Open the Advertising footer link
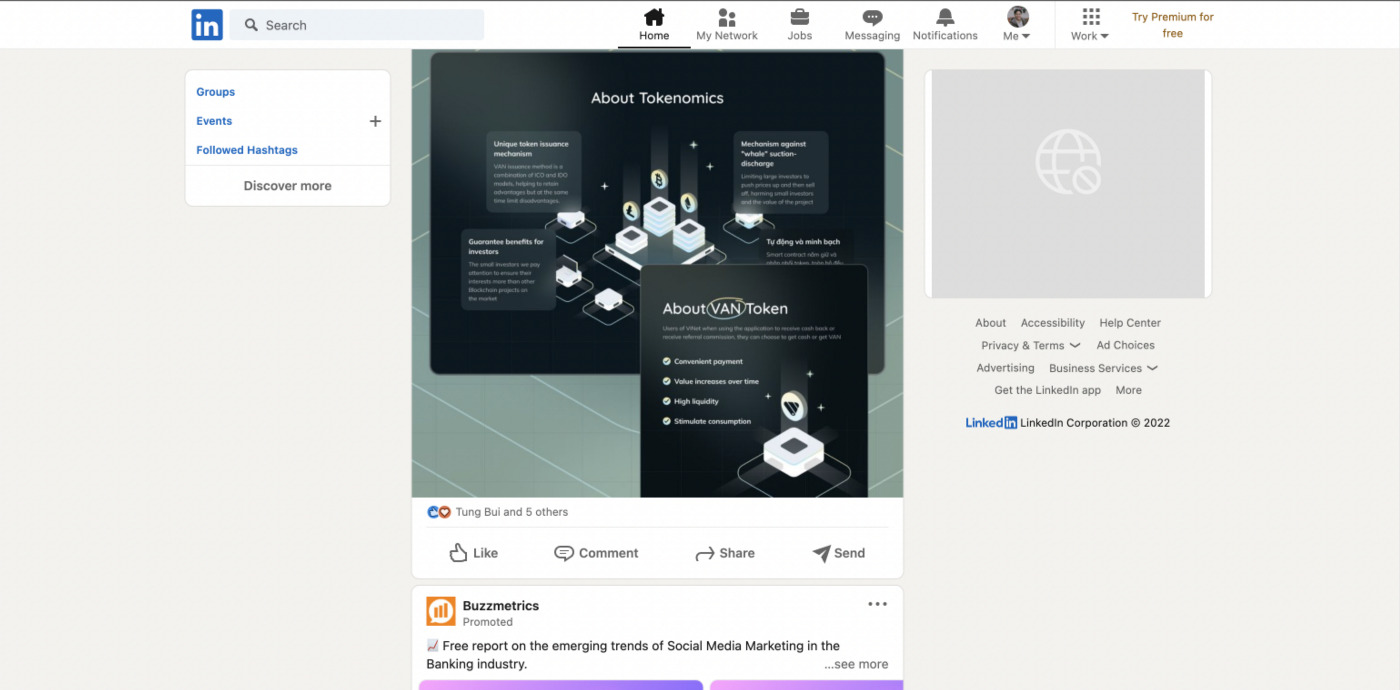This screenshot has height=690, width=1400. 1005,368
